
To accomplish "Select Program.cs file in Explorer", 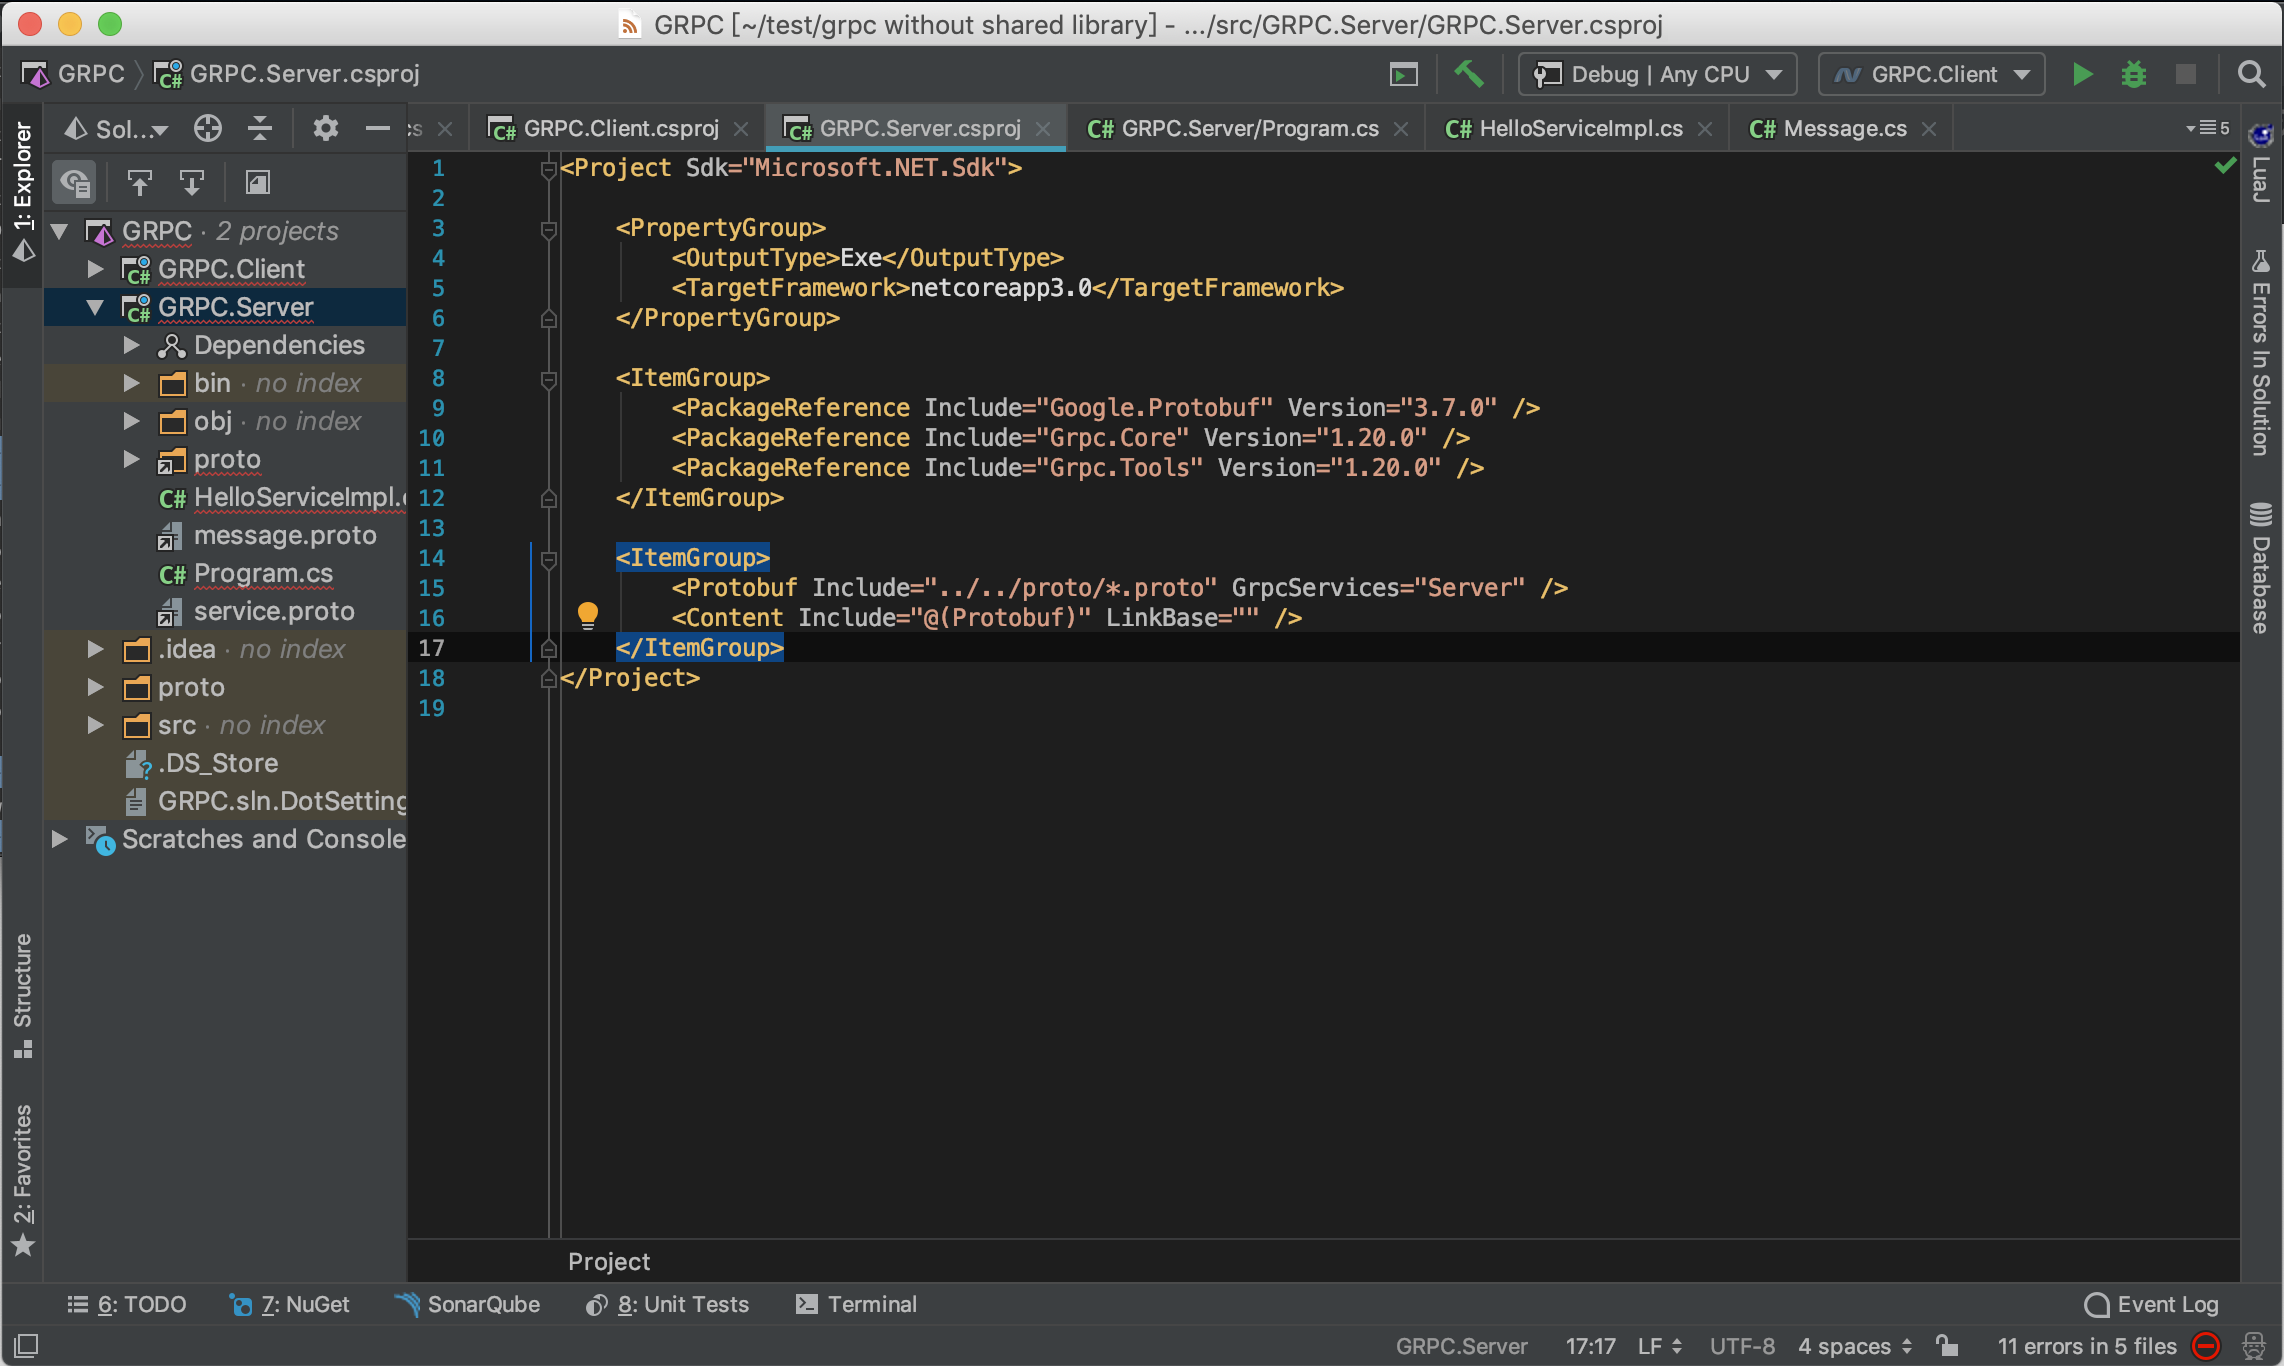I will 263,573.
